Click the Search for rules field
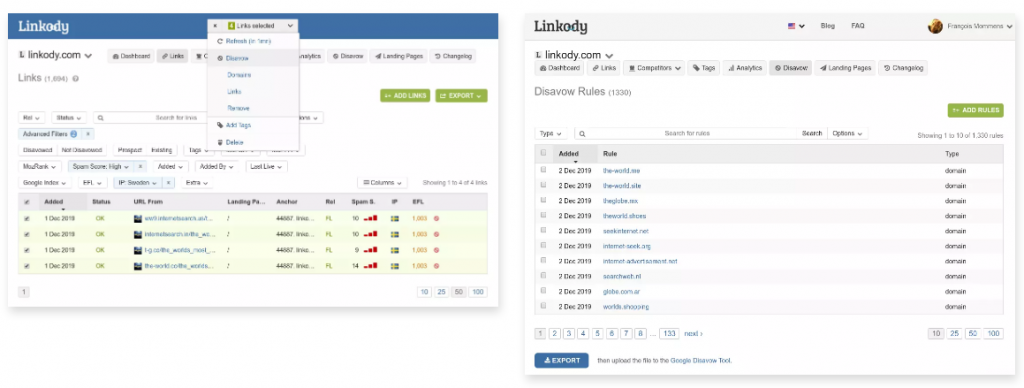The image size is (1024, 388). (686, 133)
